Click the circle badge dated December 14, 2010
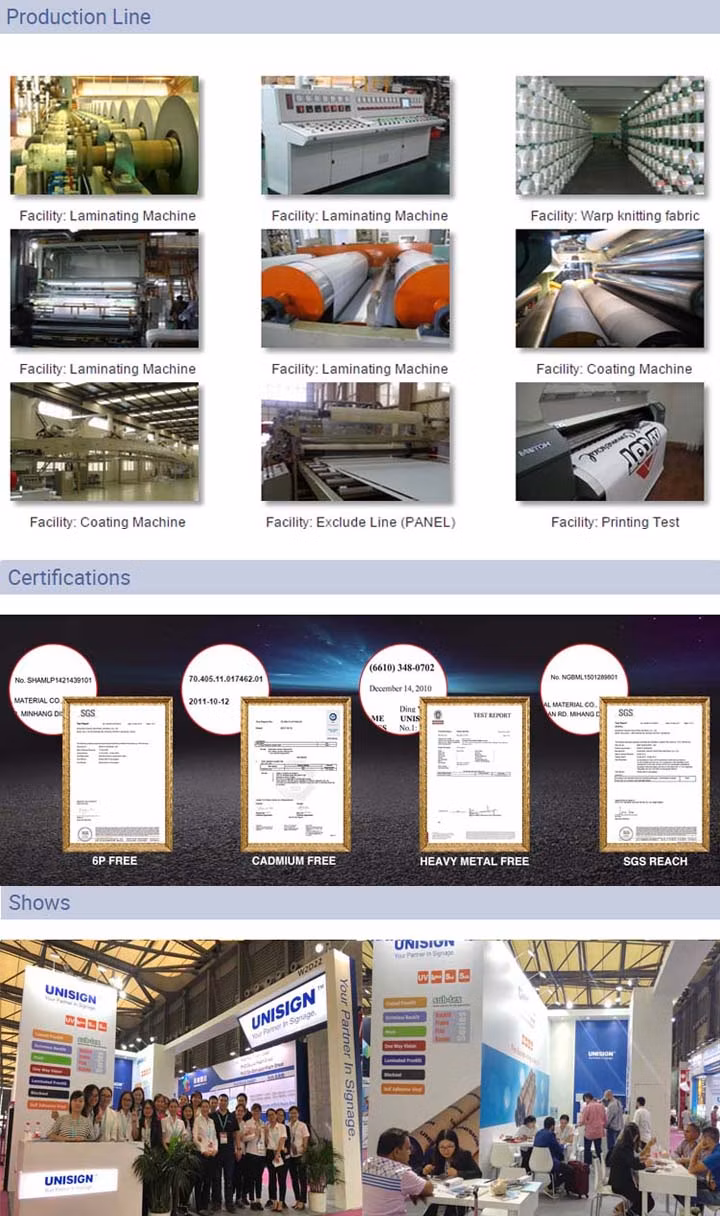 click(x=402, y=688)
